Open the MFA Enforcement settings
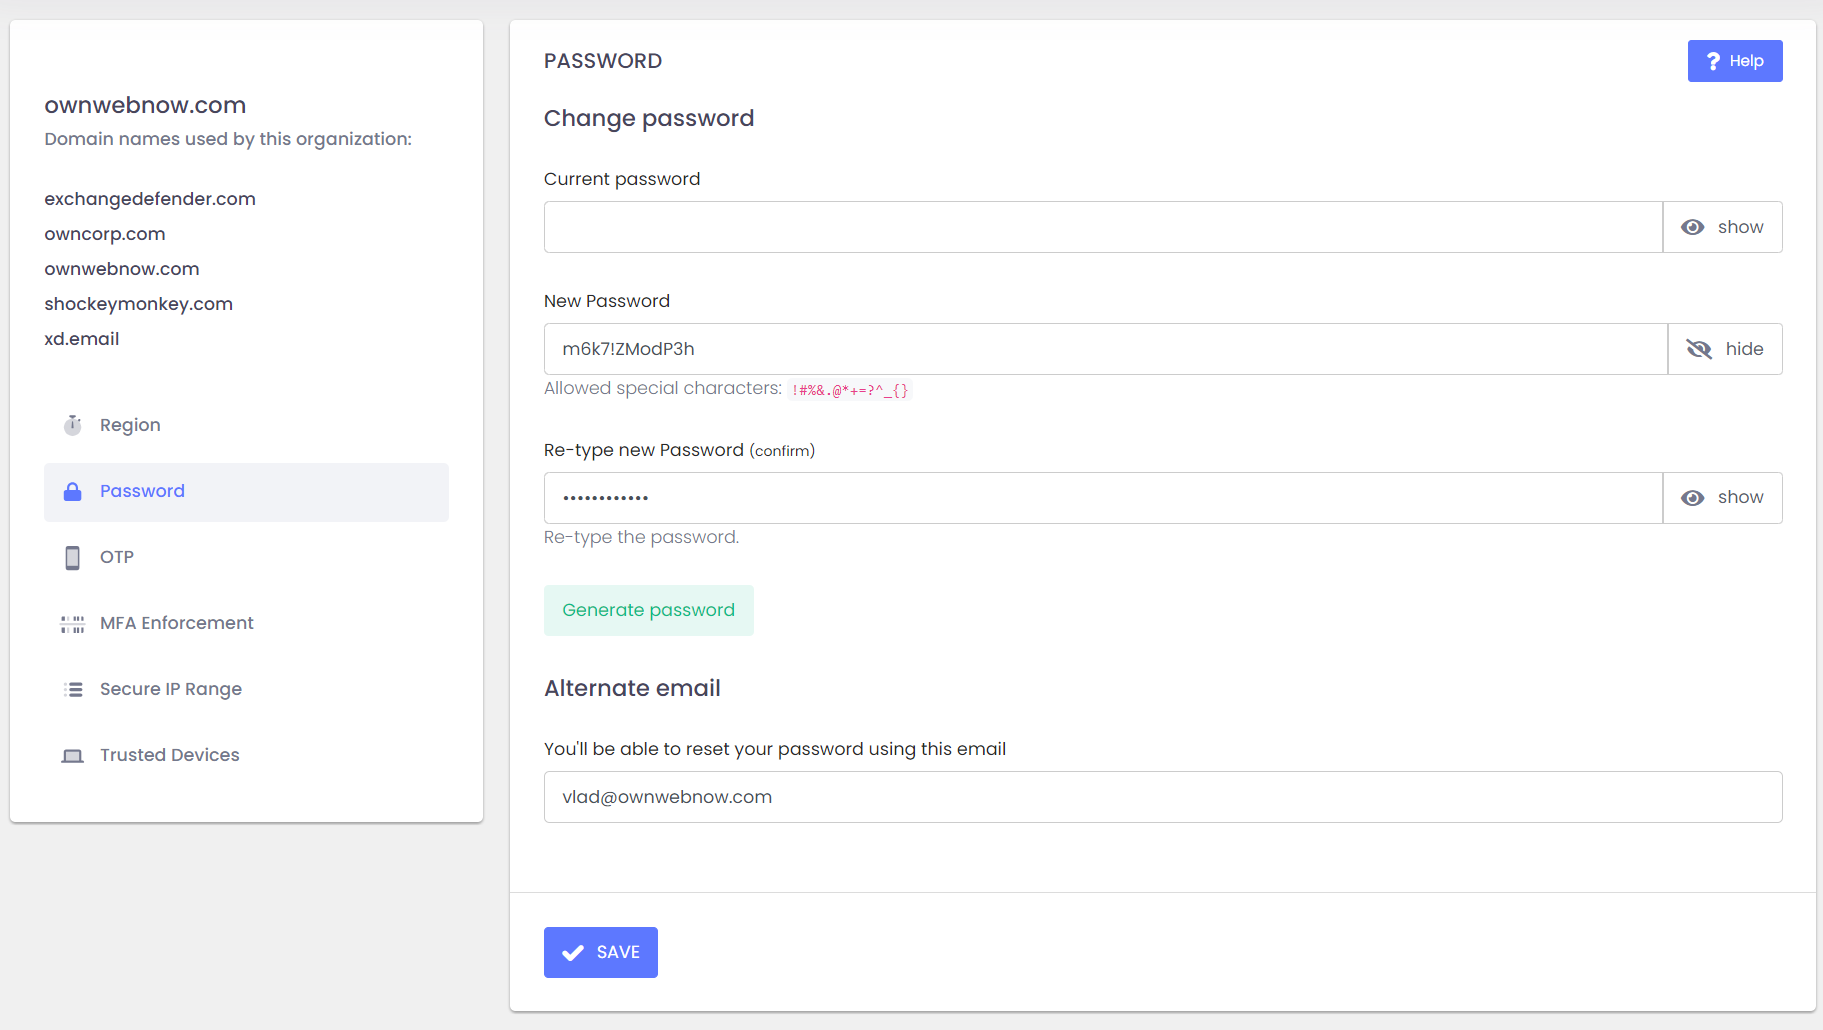Viewport: 1823px width, 1030px height. [177, 623]
